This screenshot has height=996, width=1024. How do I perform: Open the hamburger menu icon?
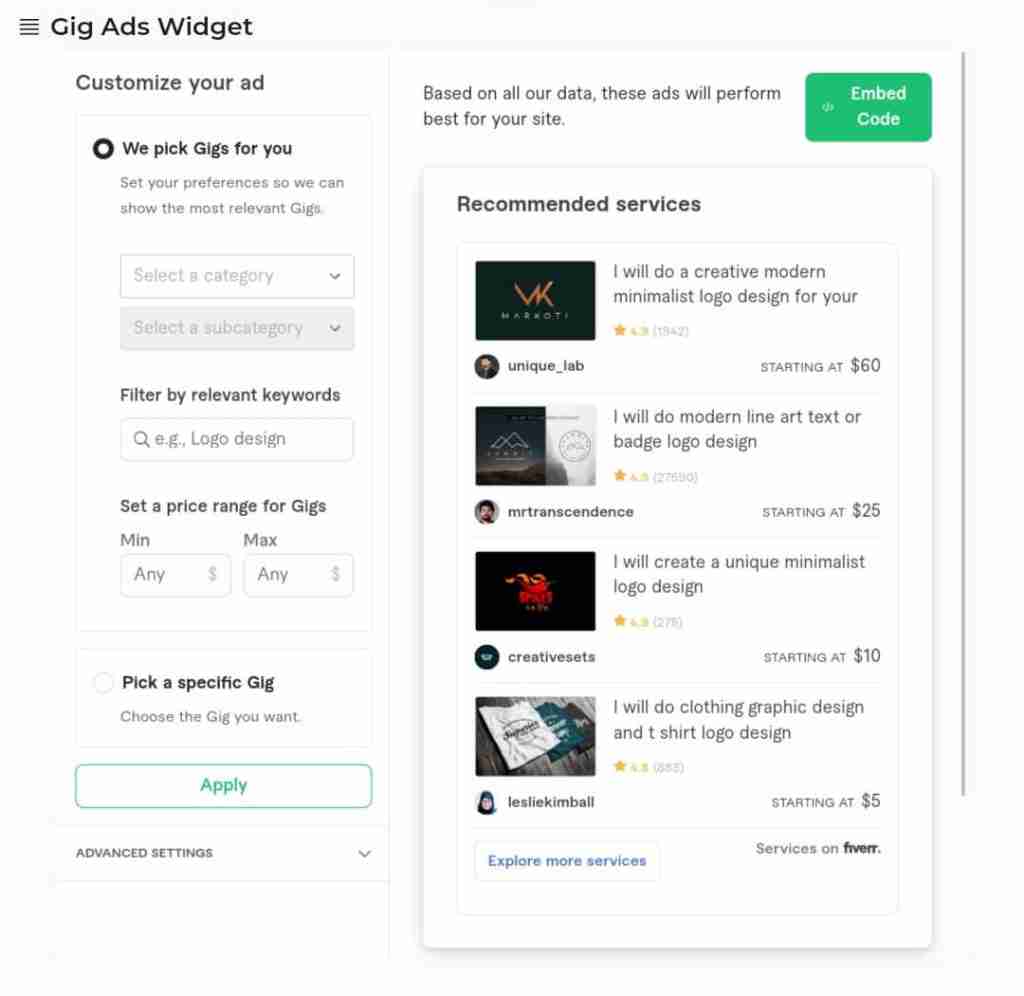pyautogui.click(x=29, y=27)
